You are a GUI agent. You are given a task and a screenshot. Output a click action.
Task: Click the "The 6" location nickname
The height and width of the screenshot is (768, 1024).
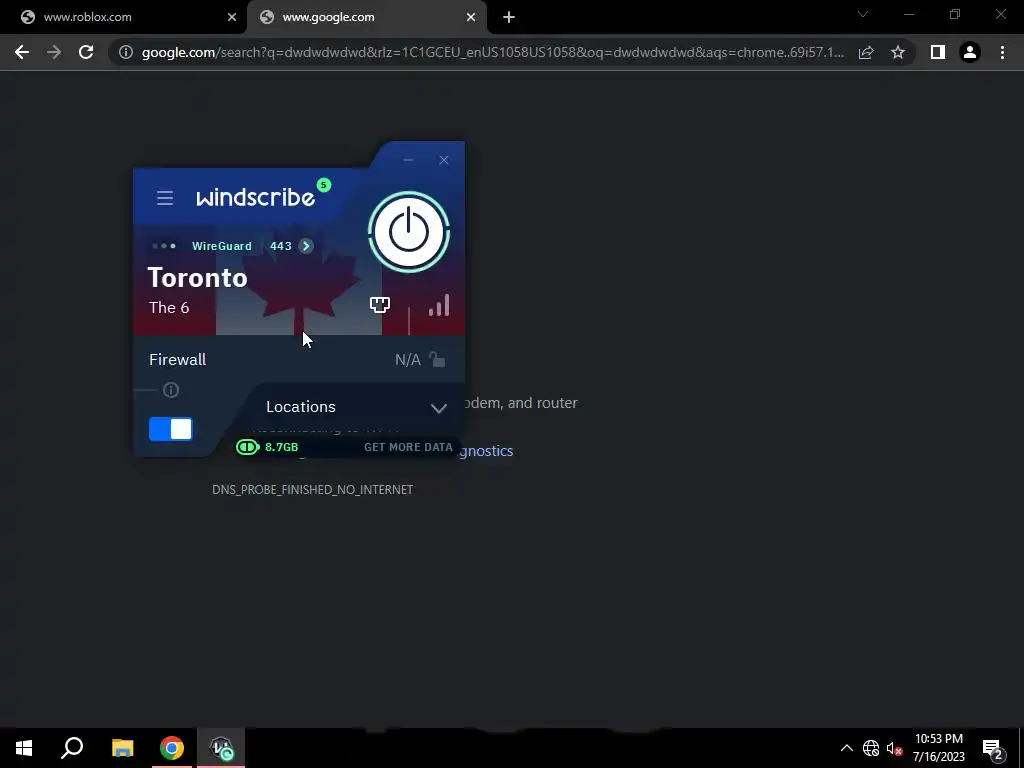[x=169, y=308]
